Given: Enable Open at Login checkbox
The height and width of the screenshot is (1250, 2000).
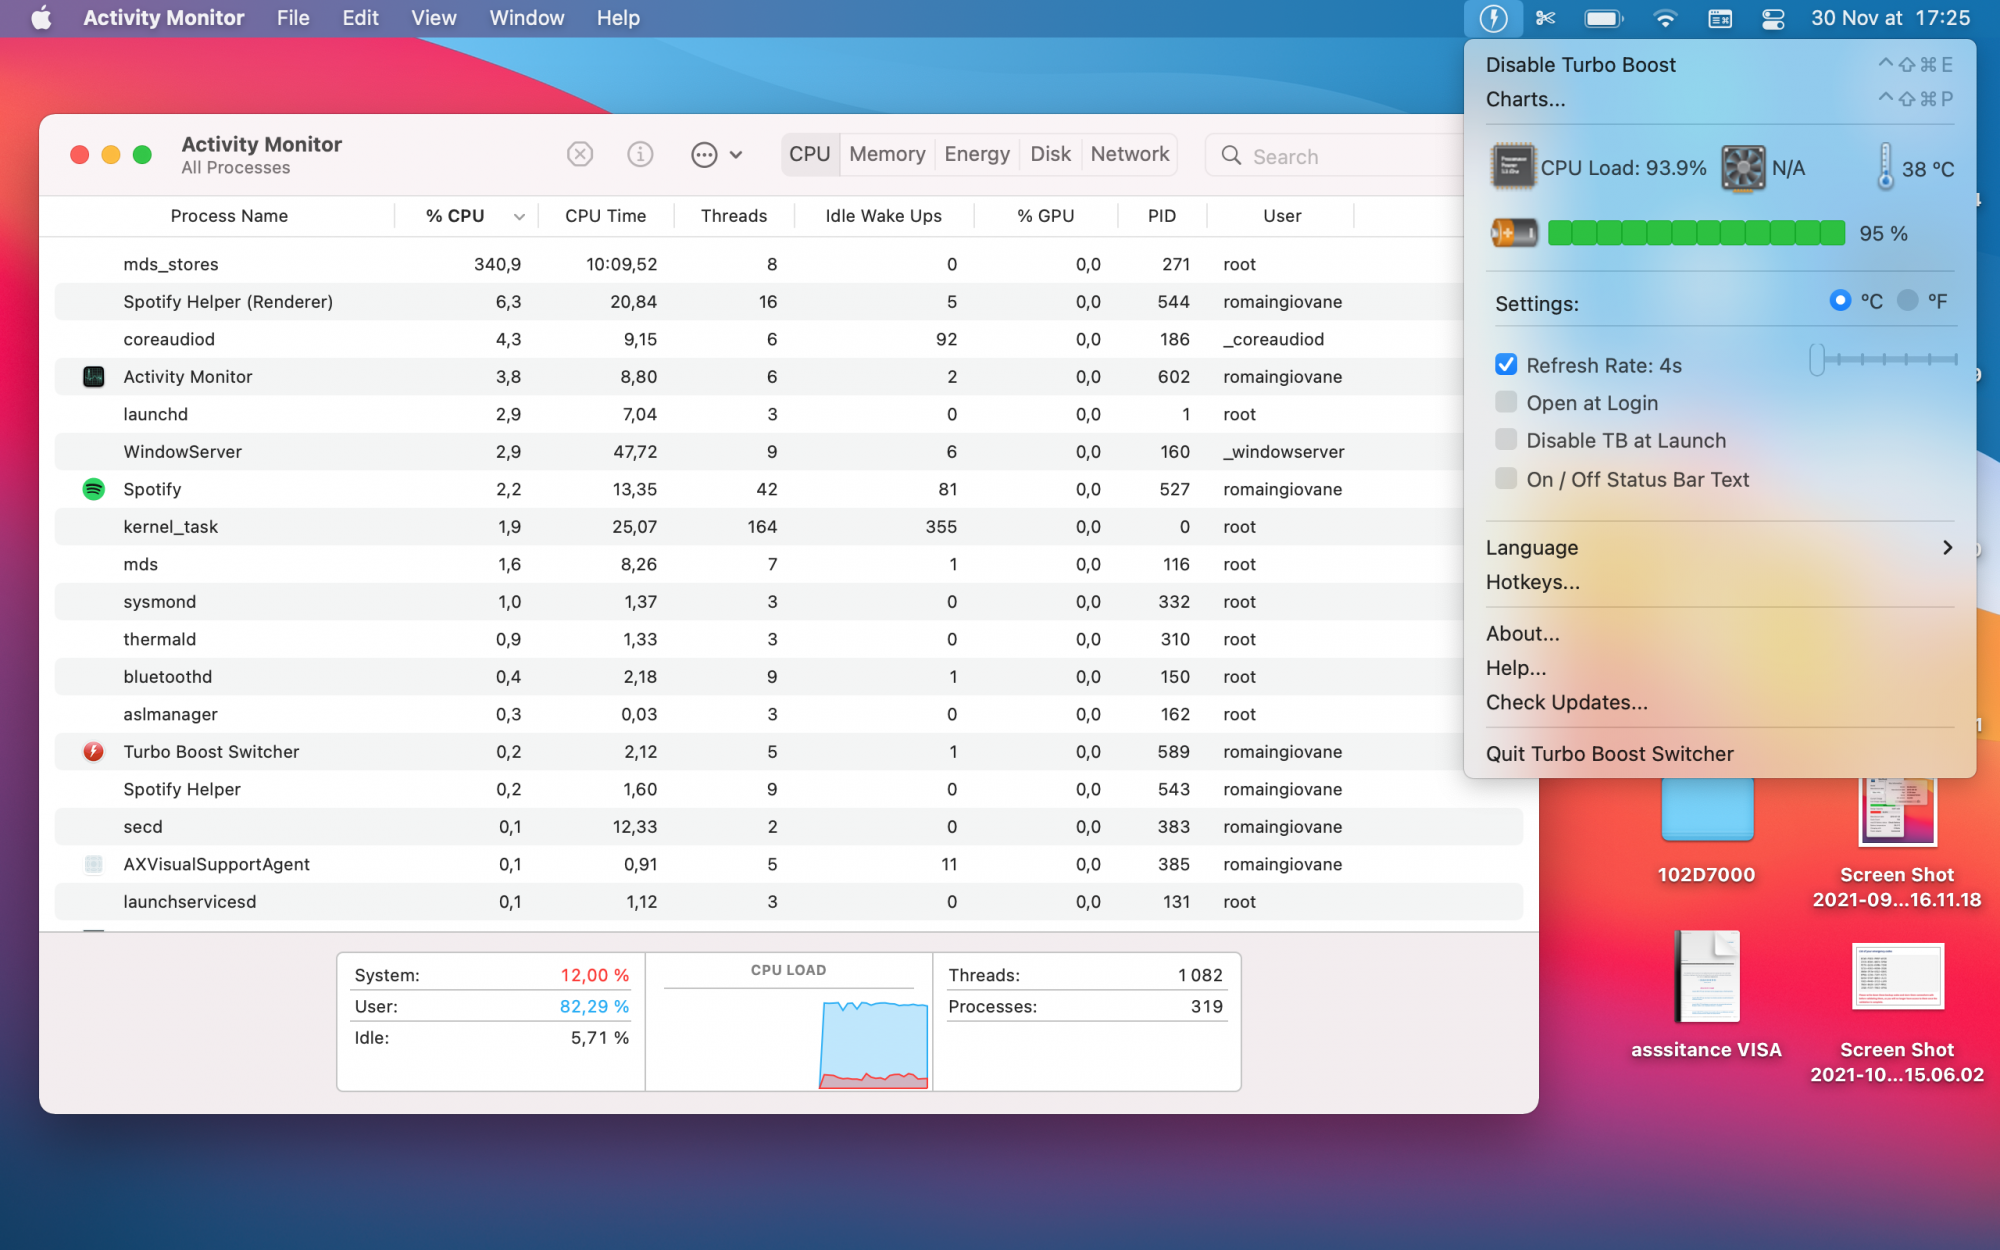Looking at the screenshot, I should (1506, 403).
